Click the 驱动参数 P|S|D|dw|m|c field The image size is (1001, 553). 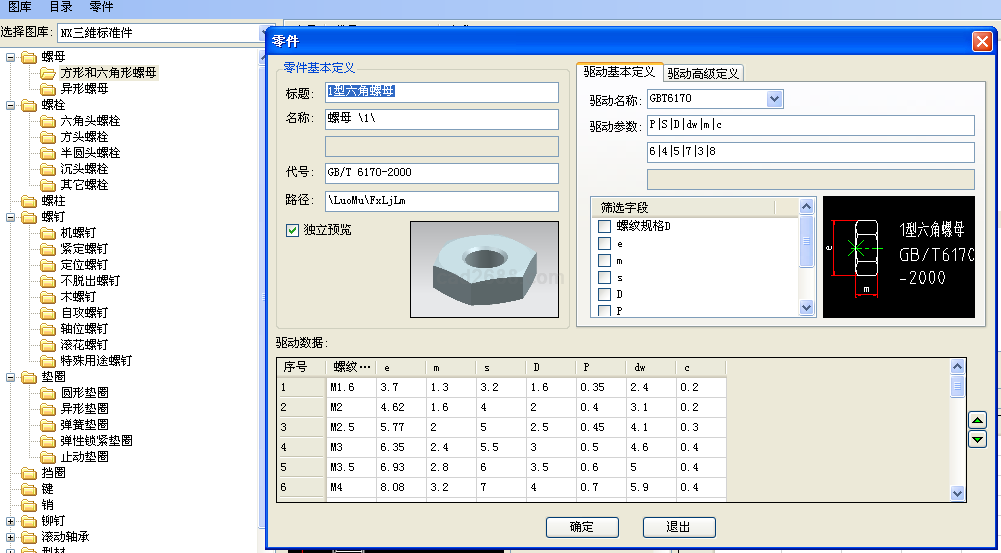click(x=811, y=125)
